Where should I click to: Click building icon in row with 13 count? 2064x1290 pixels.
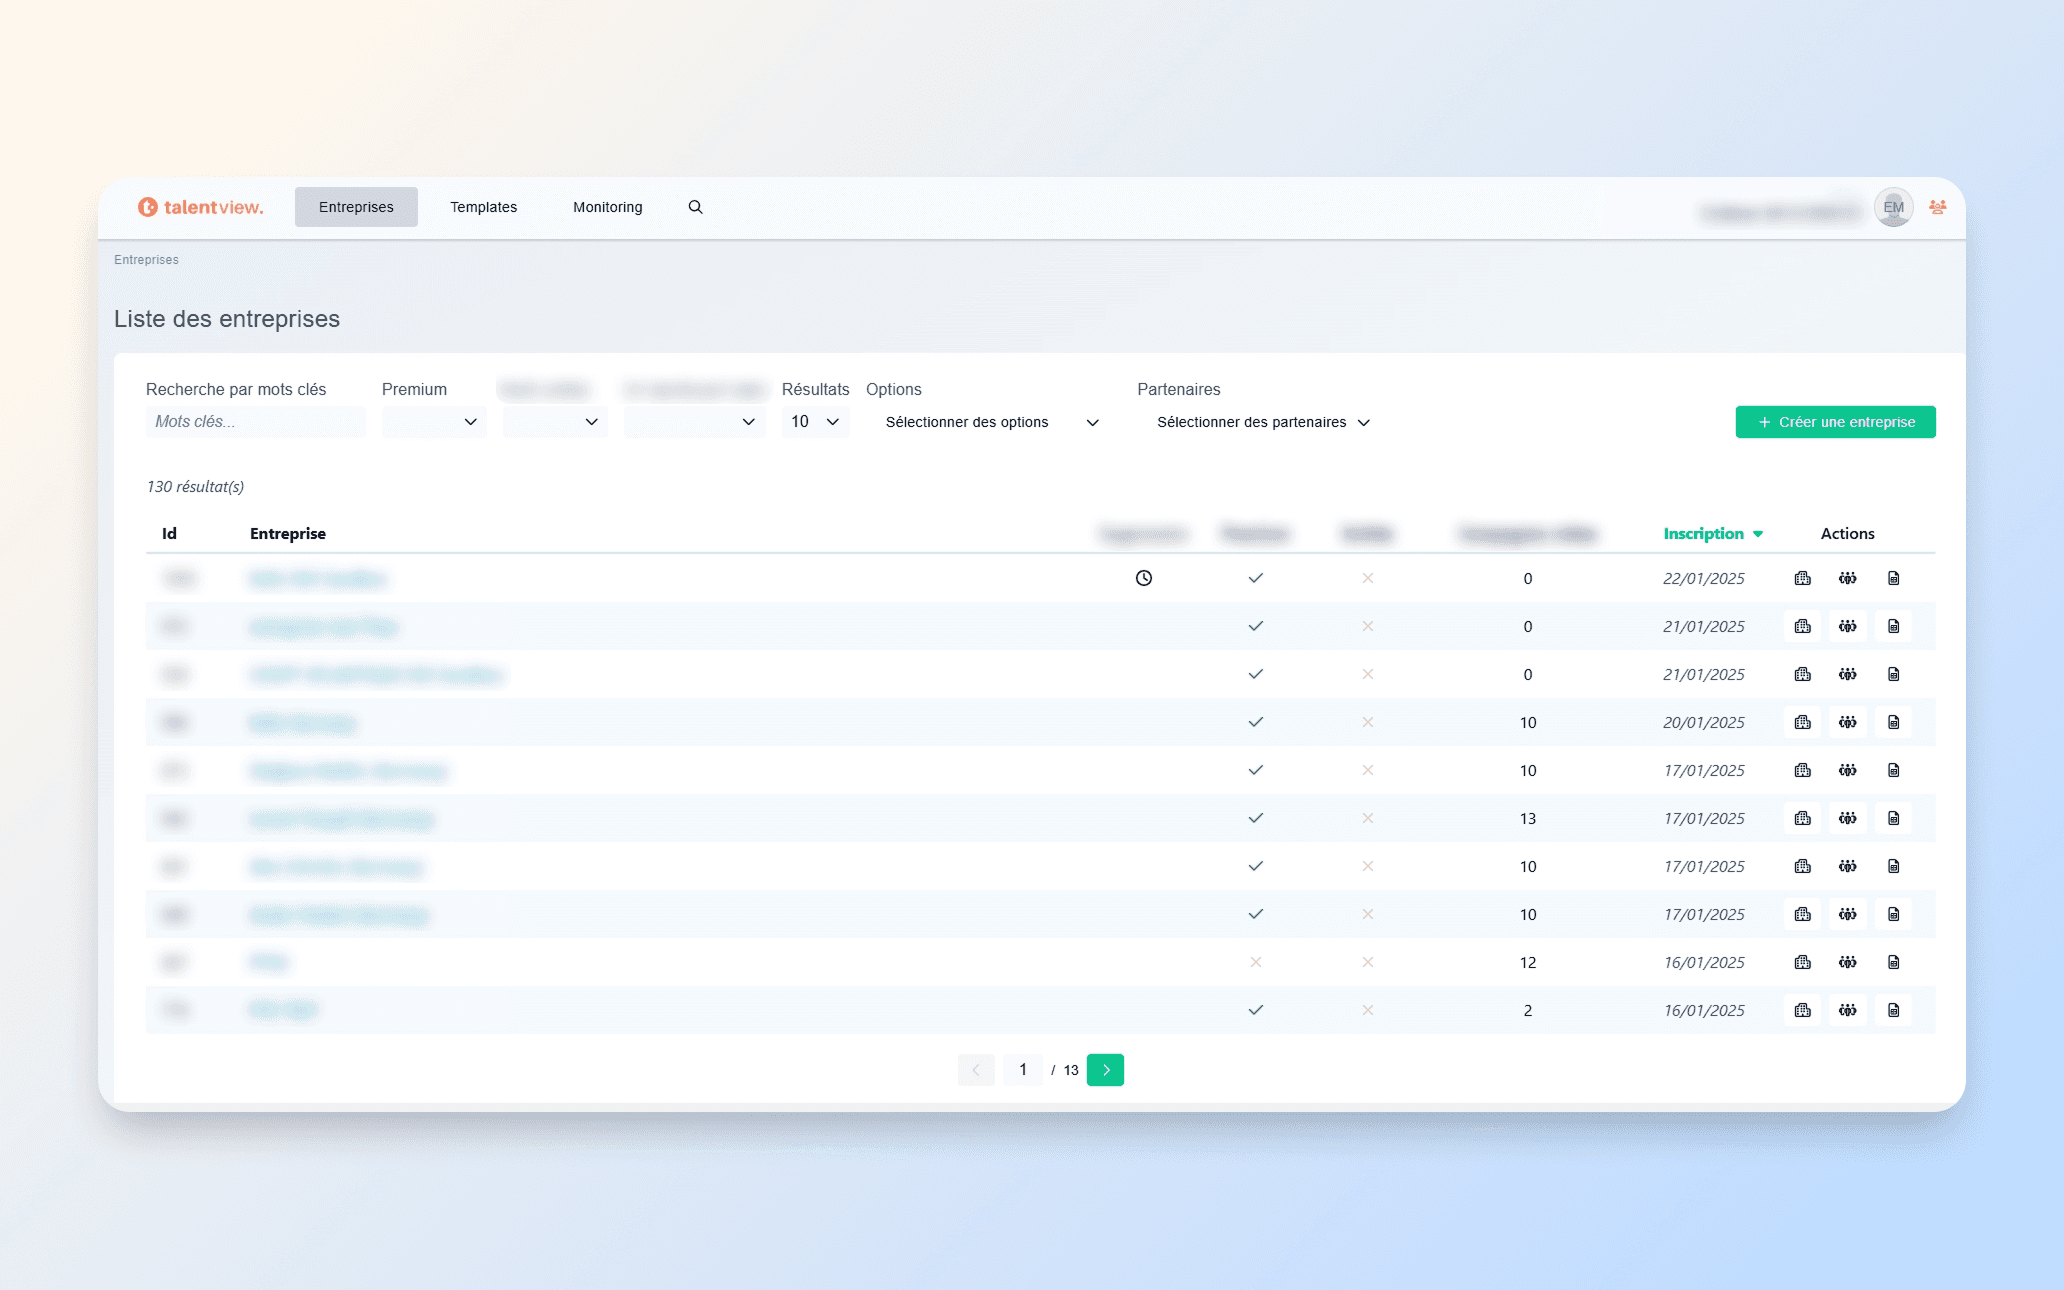point(1802,818)
